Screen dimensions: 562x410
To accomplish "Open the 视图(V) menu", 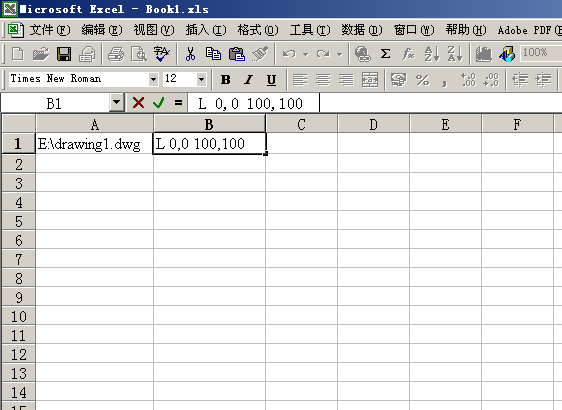I will pyautogui.click(x=154, y=30).
